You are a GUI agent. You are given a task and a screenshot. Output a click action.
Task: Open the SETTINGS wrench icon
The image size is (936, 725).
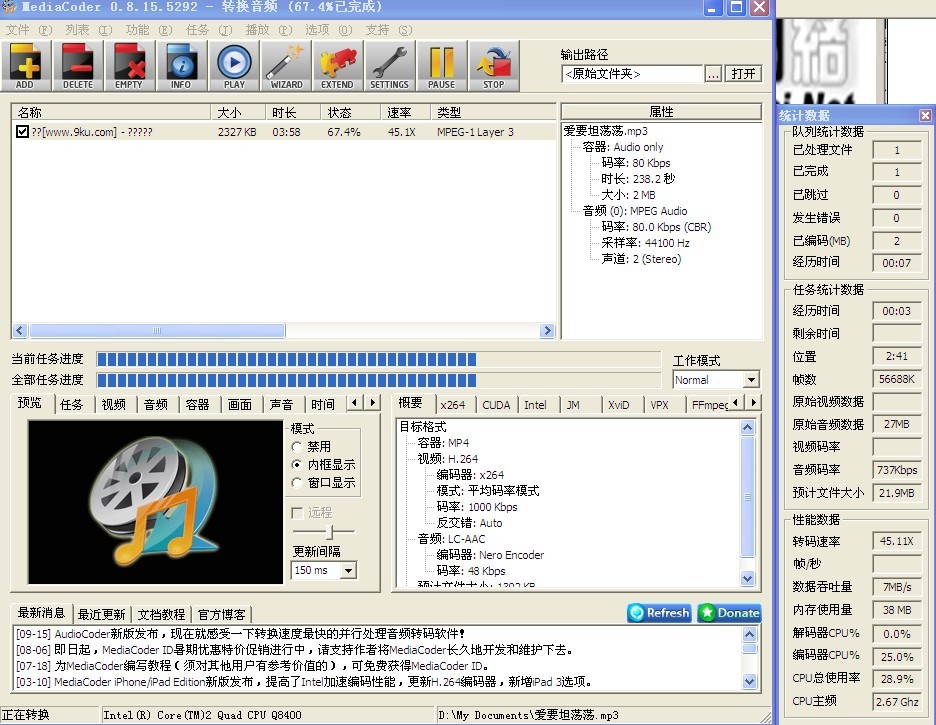click(x=389, y=66)
